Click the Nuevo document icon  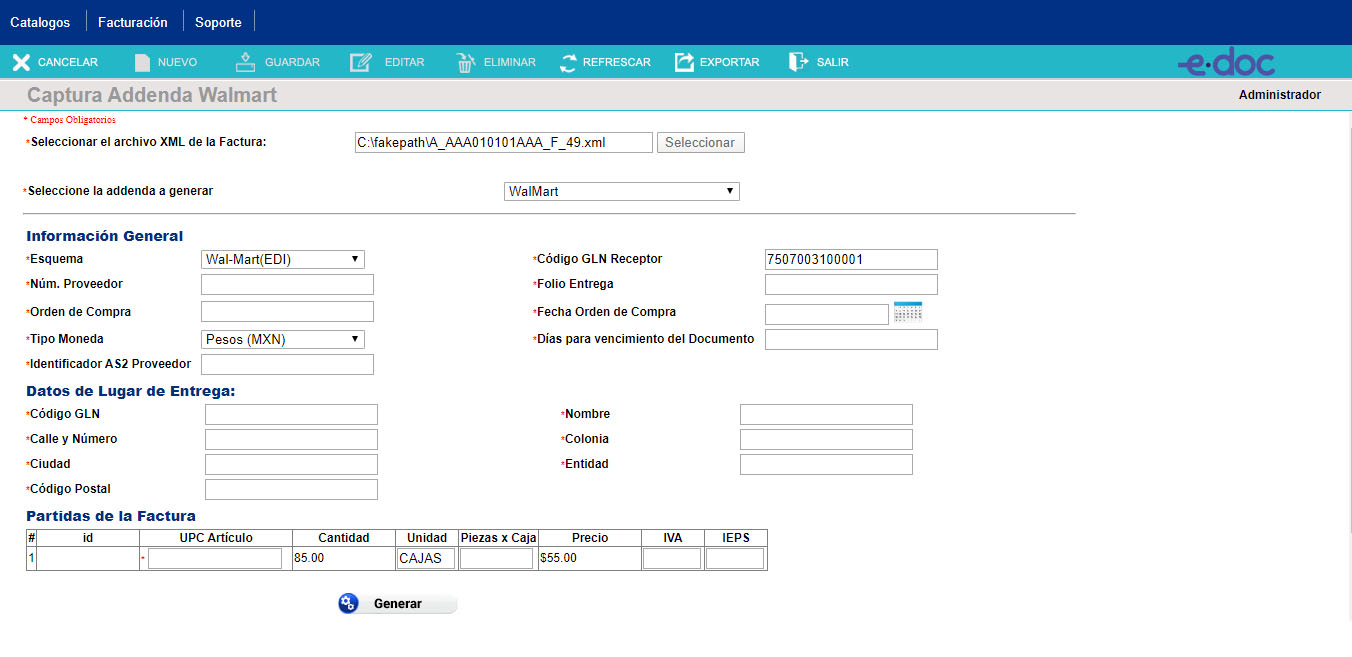pos(143,63)
